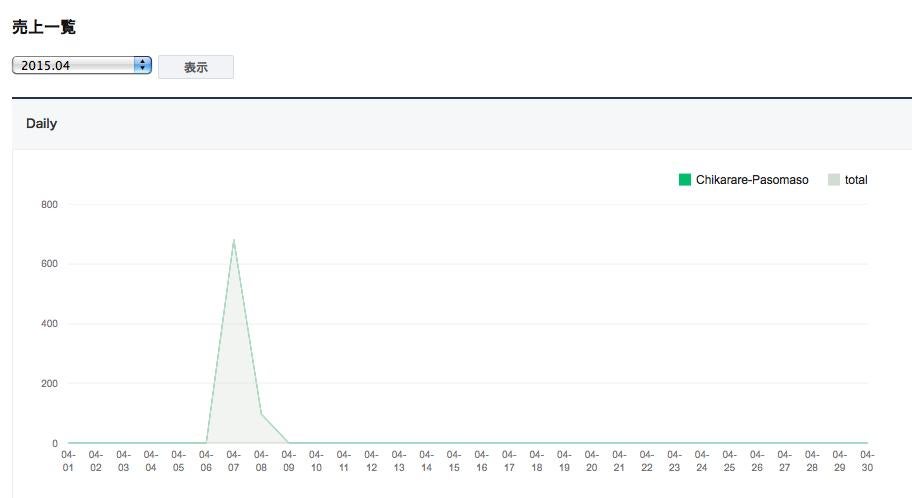
Task: Click the 表示 button
Action: [x=196, y=67]
